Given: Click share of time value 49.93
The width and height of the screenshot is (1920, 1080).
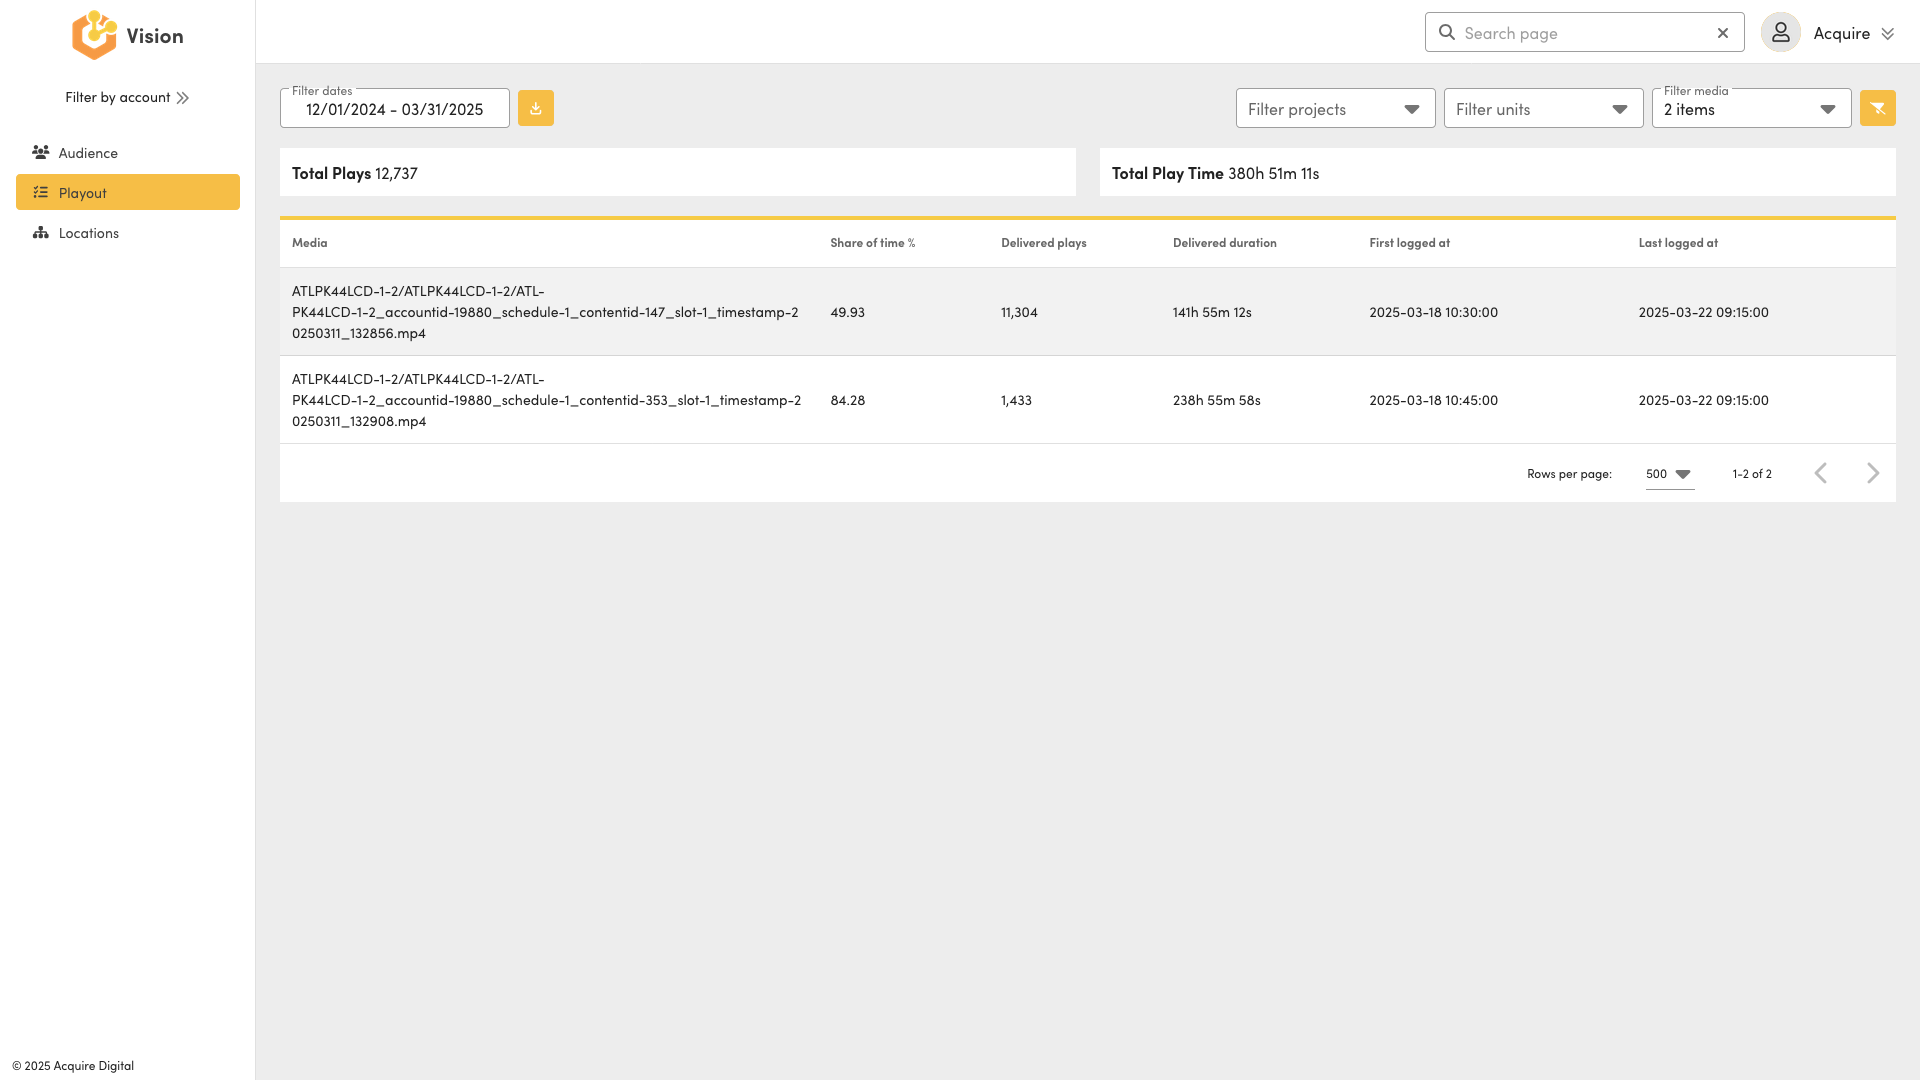Looking at the screenshot, I should point(848,312).
